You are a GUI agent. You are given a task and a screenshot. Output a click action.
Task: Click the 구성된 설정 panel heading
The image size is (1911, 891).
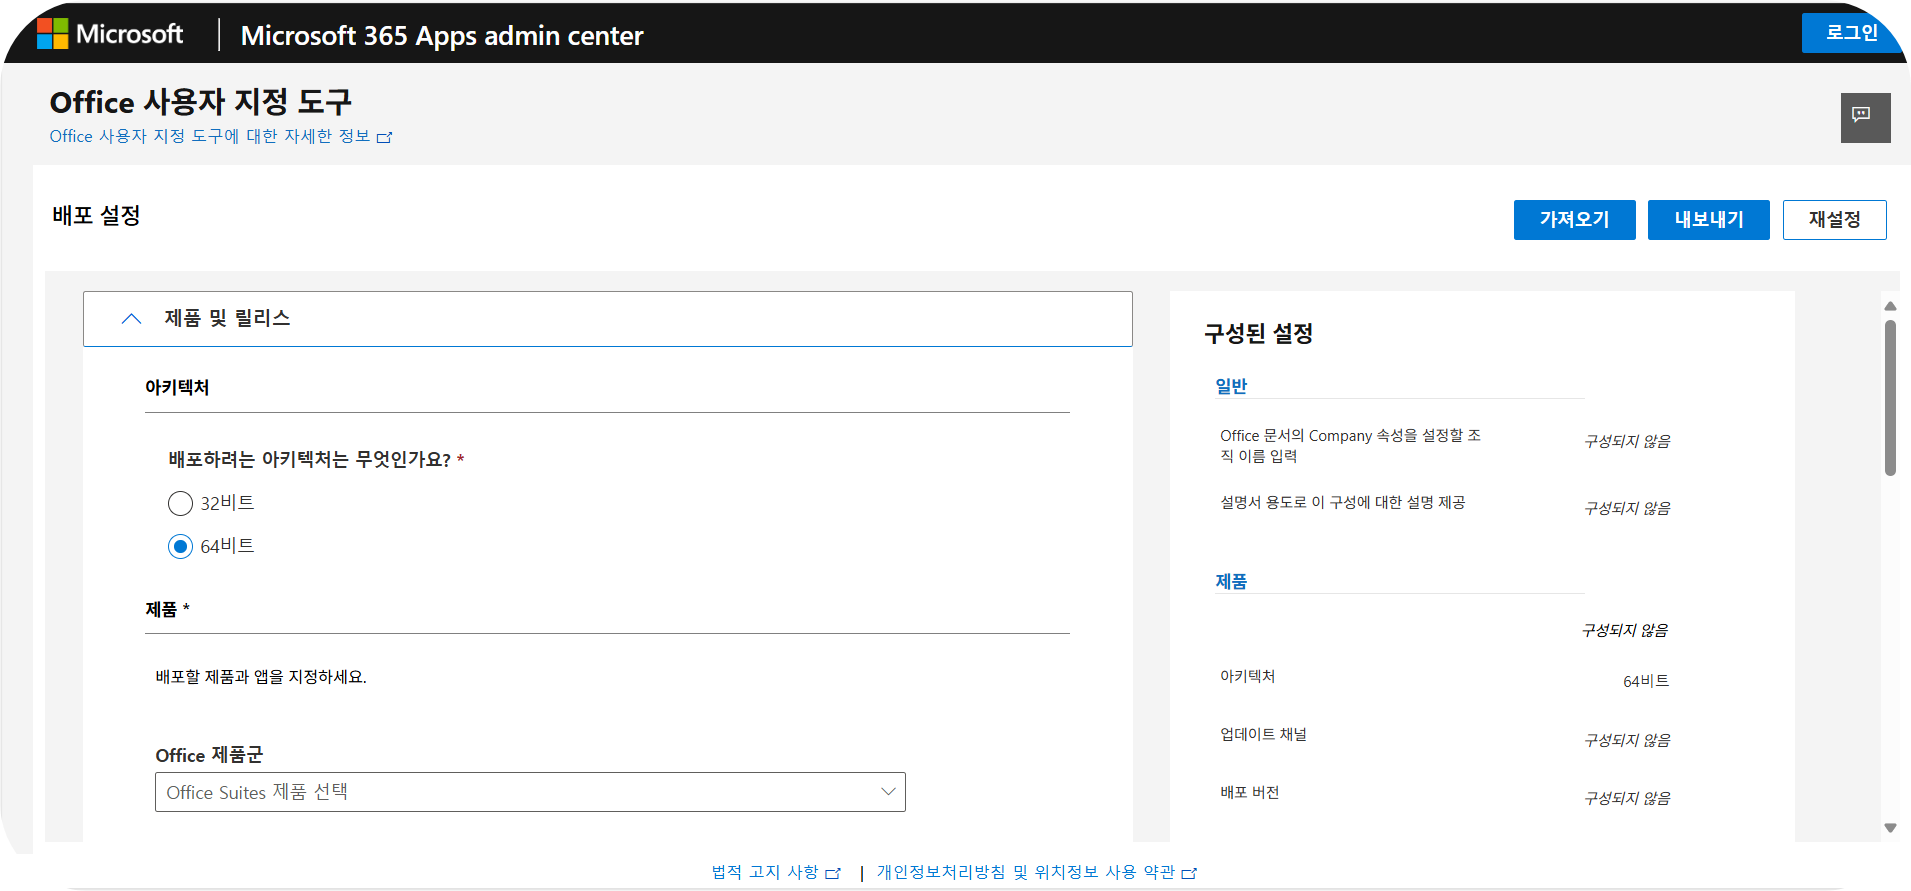(x=1258, y=333)
